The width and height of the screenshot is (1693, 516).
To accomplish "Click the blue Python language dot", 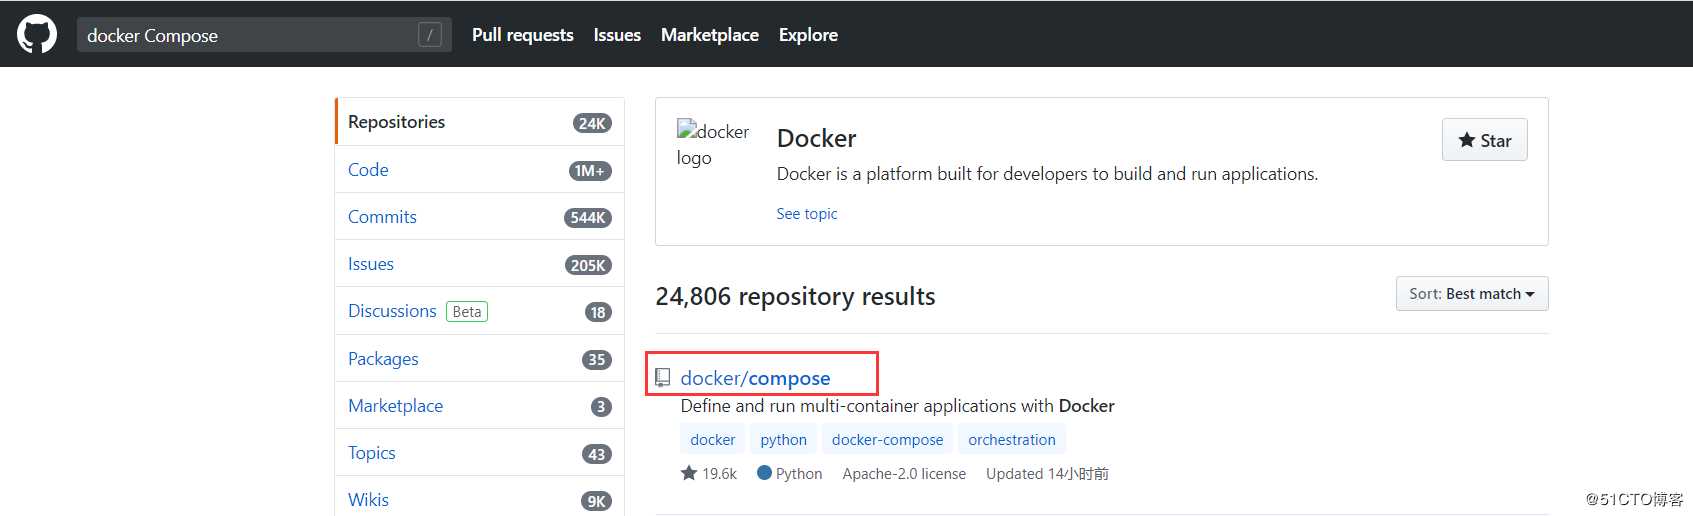I will click(x=764, y=473).
